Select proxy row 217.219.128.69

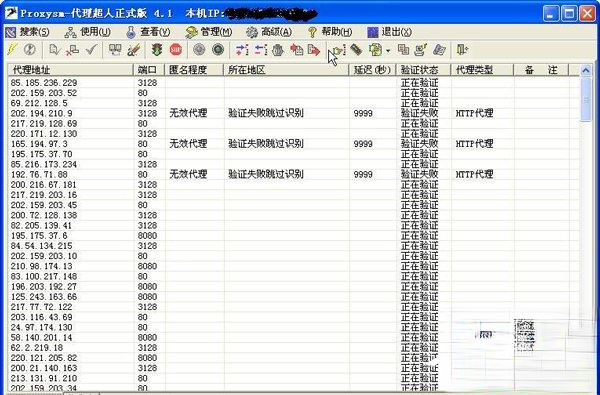(293, 124)
